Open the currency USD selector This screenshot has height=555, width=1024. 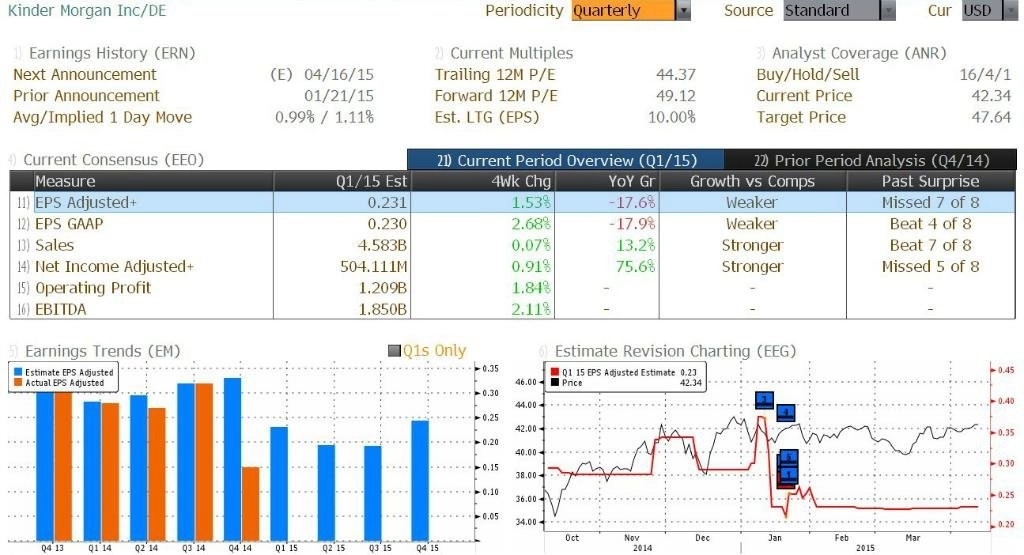tap(990, 10)
